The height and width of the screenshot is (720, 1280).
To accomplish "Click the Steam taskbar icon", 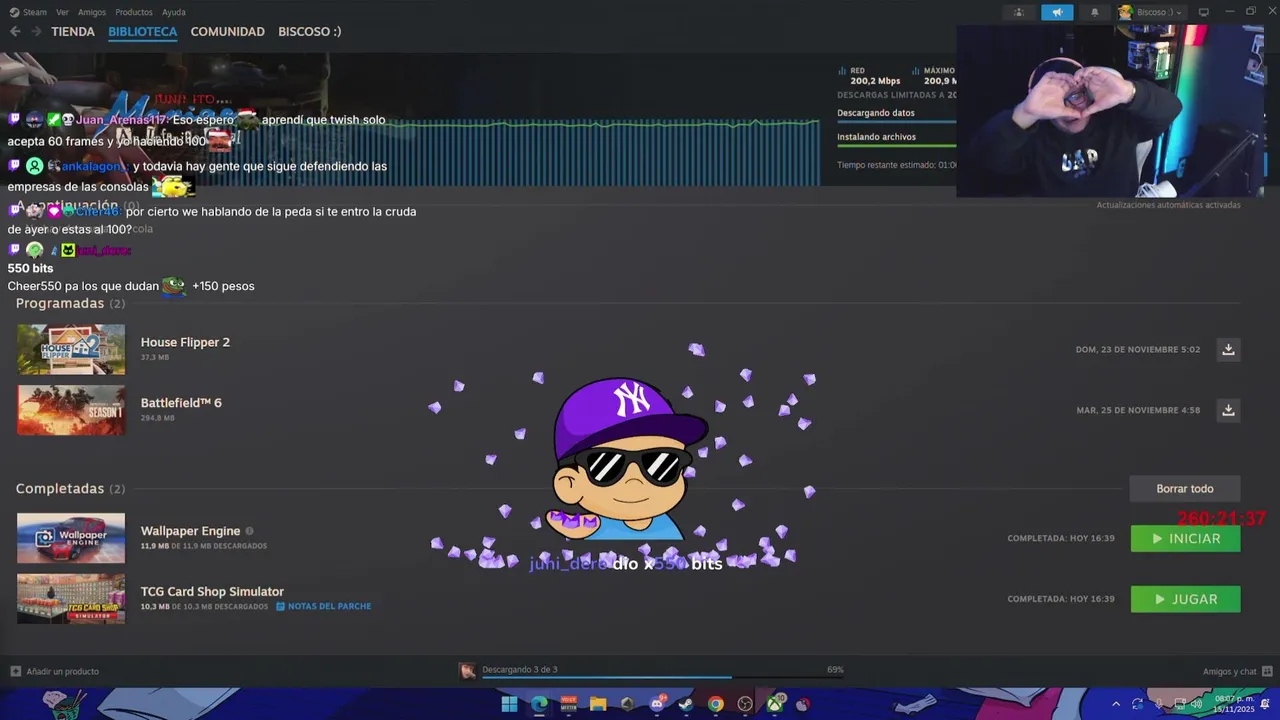I will coord(686,704).
